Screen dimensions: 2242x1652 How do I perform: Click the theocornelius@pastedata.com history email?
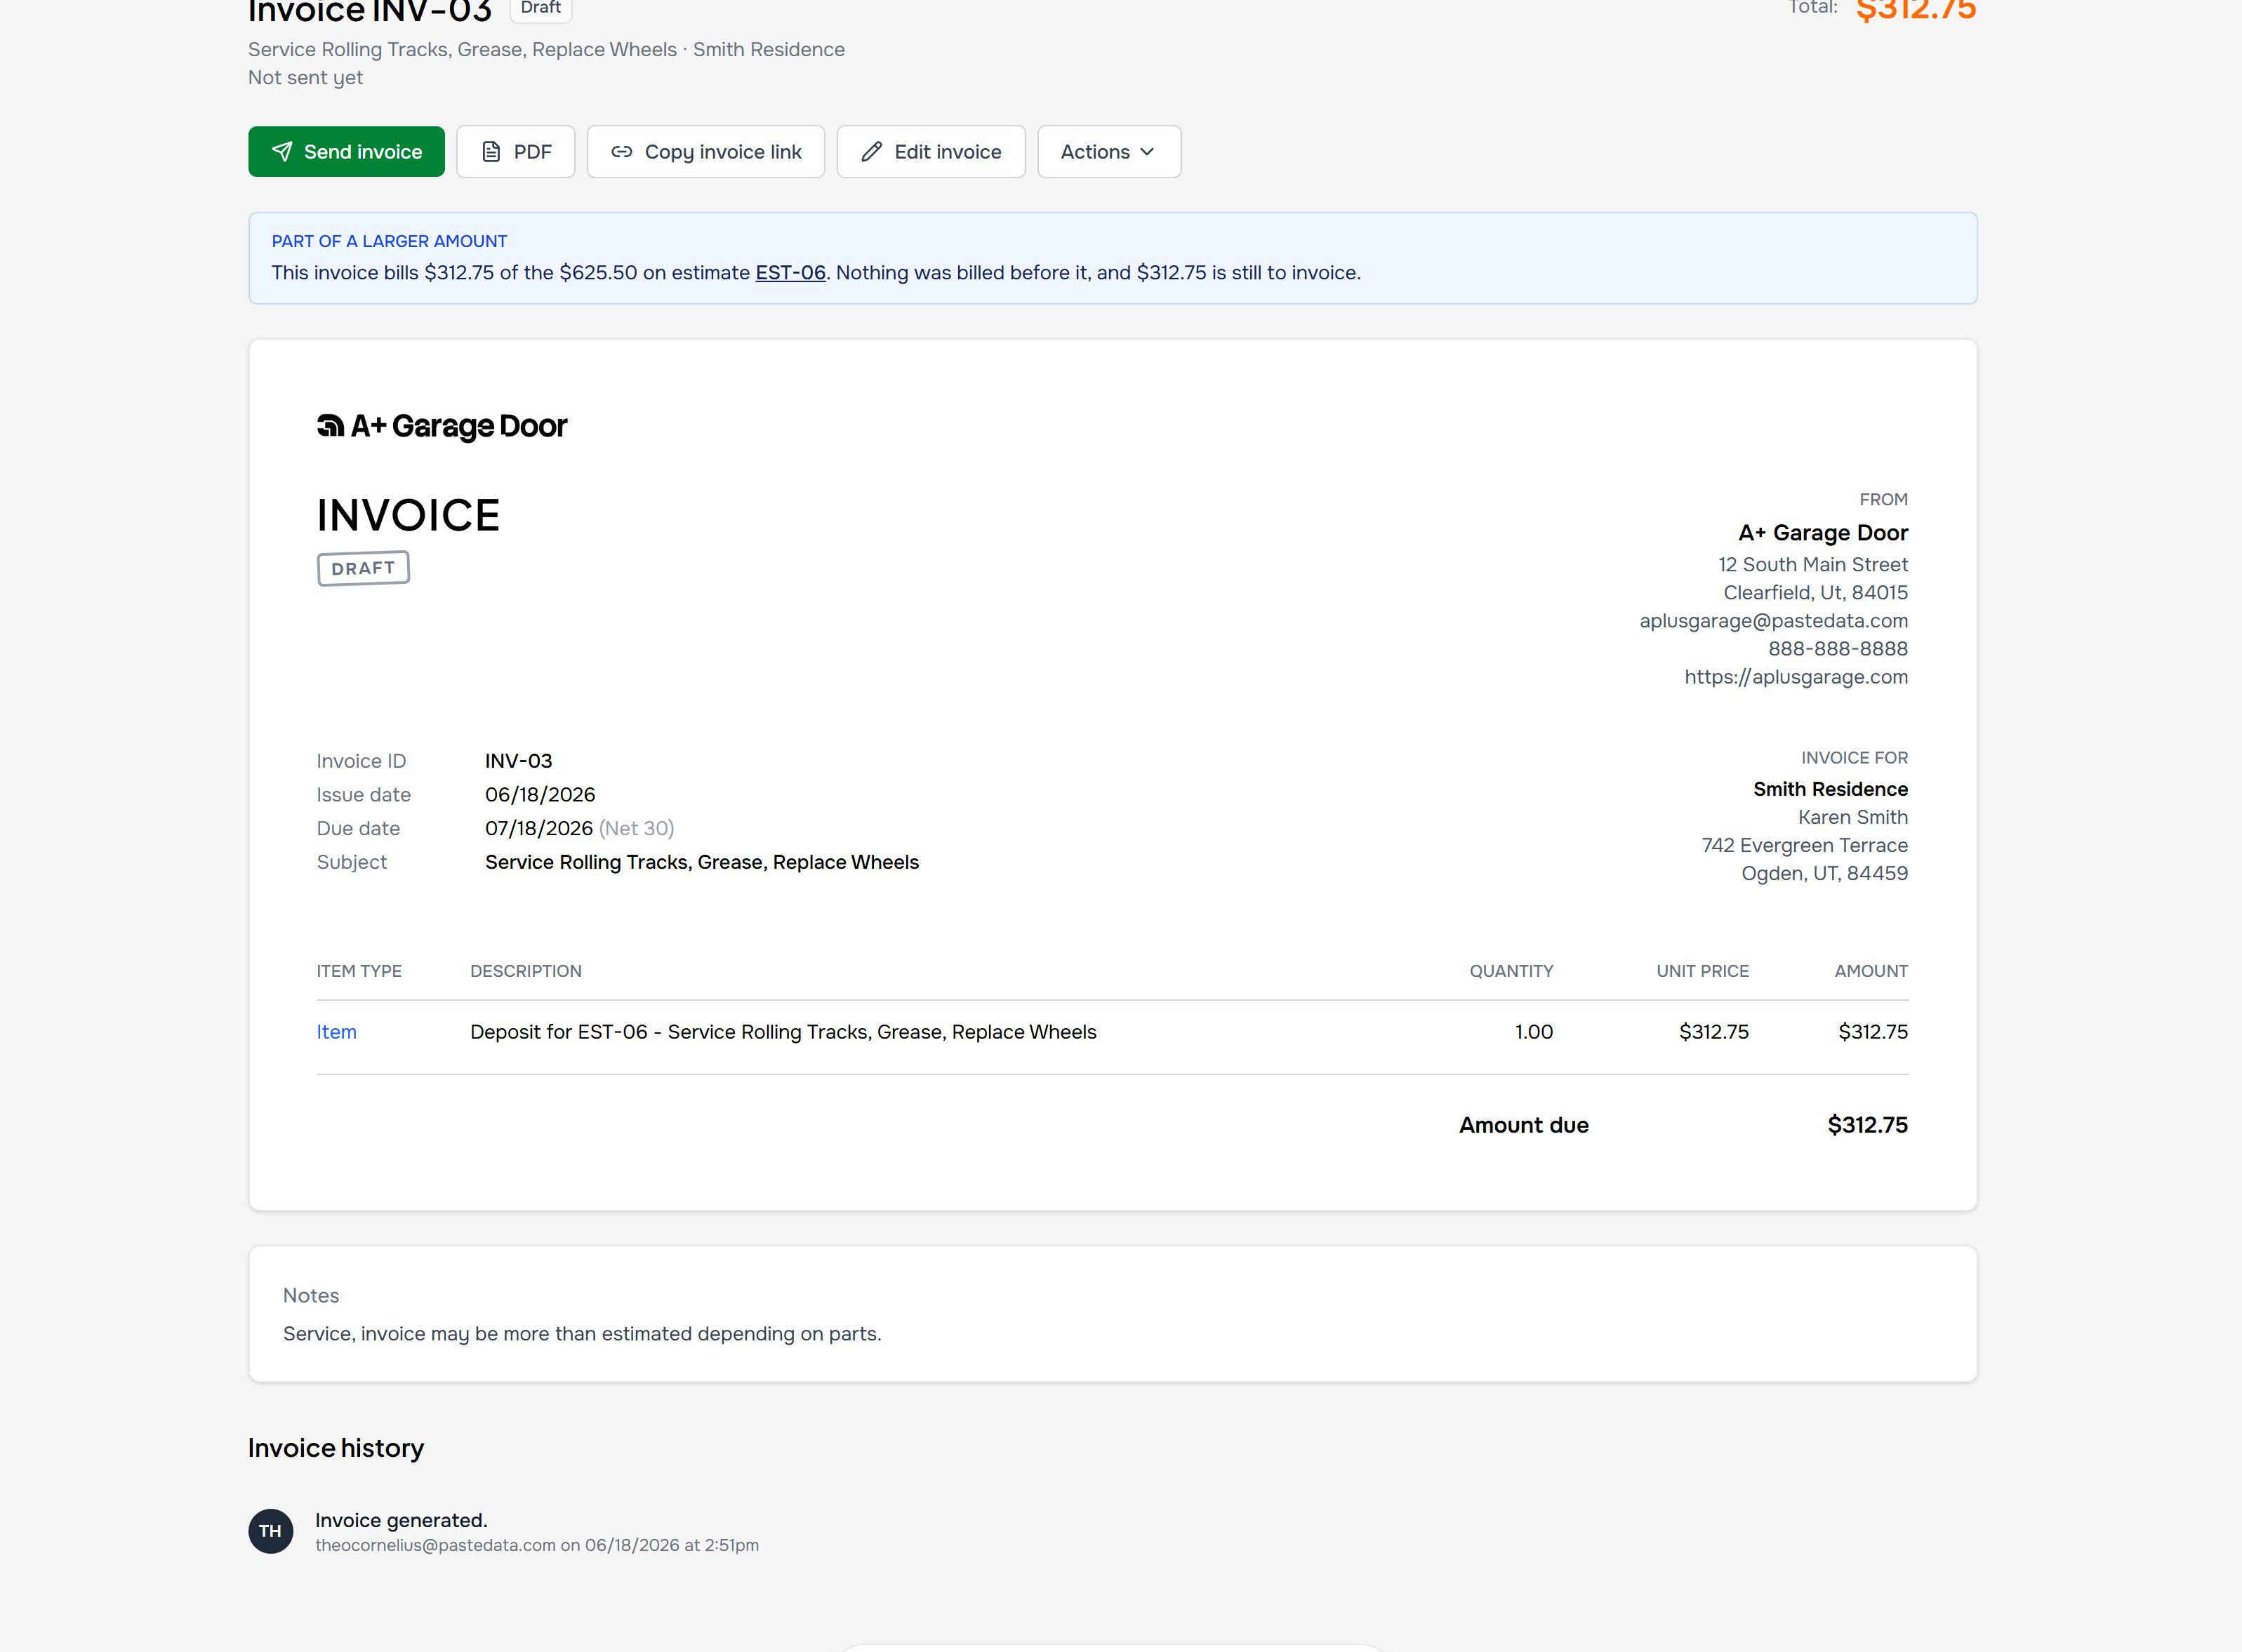[435, 1545]
